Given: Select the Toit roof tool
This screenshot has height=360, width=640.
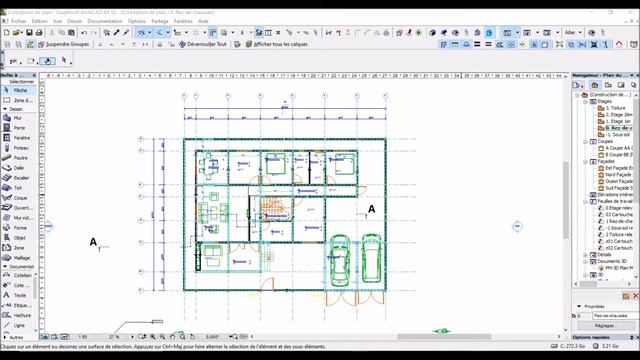Looking at the screenshot, I should 18,188.
